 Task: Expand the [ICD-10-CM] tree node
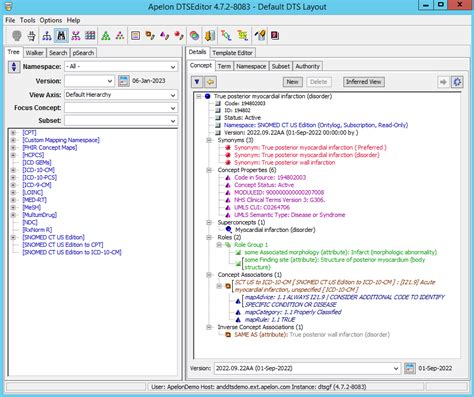13,170
